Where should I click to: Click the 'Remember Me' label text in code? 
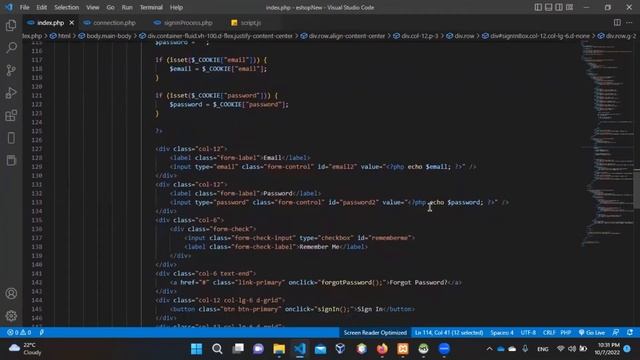tap(320, 247)
